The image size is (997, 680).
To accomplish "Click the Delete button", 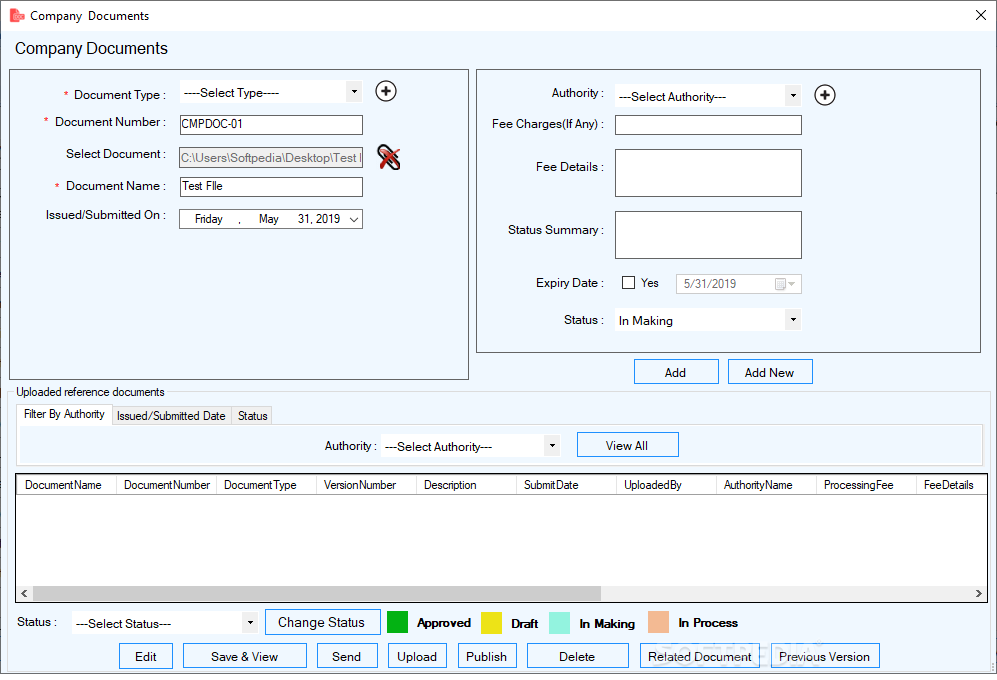I will point(577,656).
